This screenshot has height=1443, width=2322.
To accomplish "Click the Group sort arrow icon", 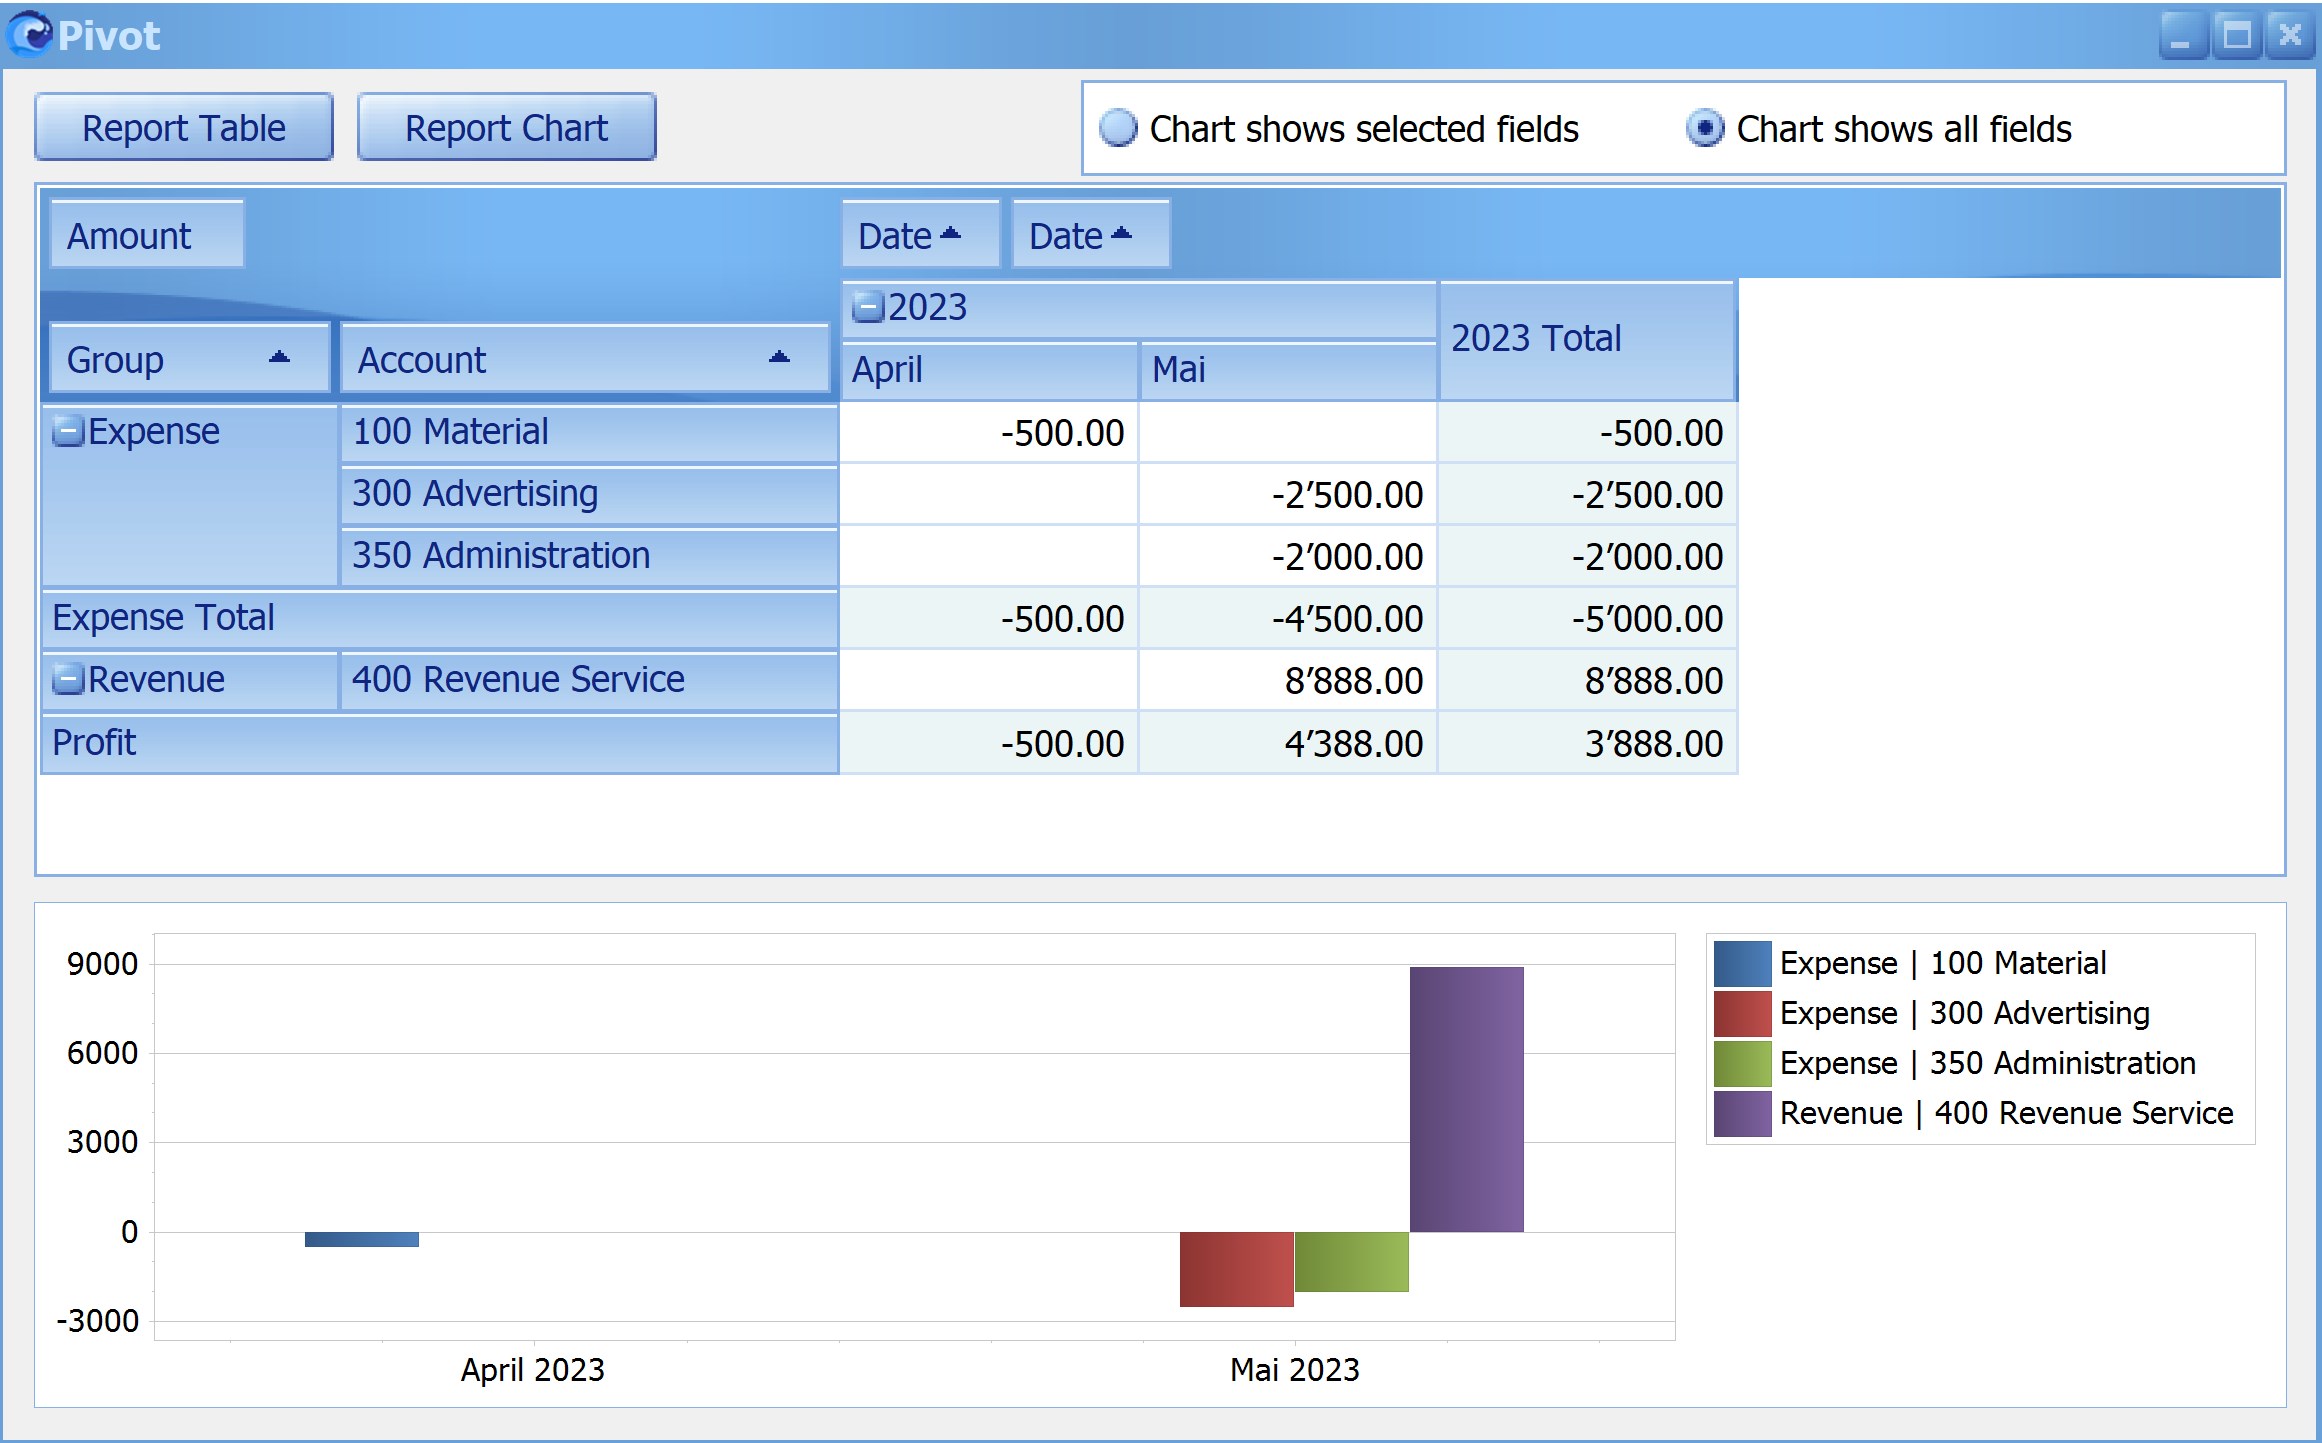I will tap(279, 357).
